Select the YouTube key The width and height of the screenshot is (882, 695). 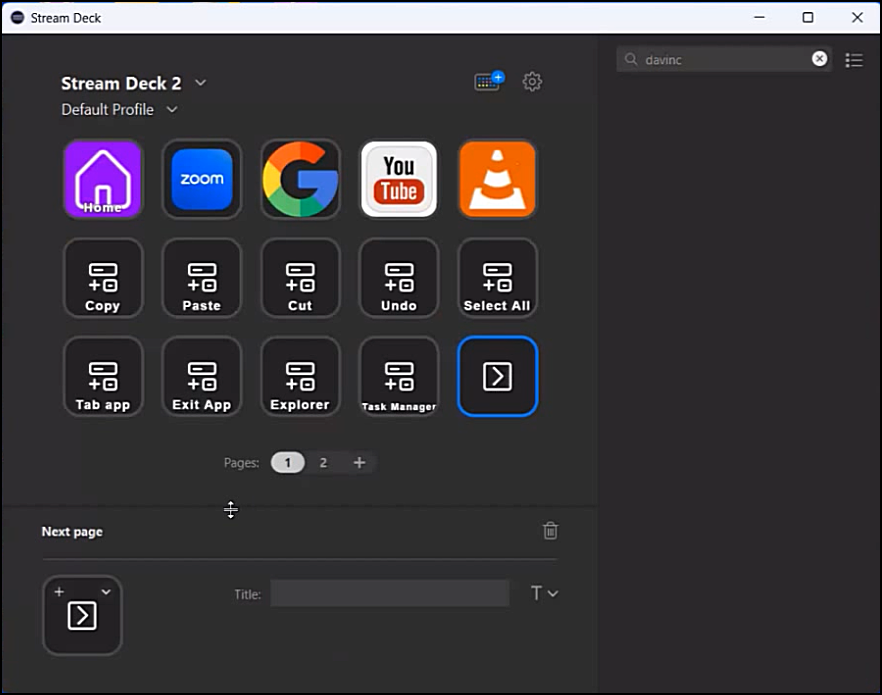(x=399, y=179)
